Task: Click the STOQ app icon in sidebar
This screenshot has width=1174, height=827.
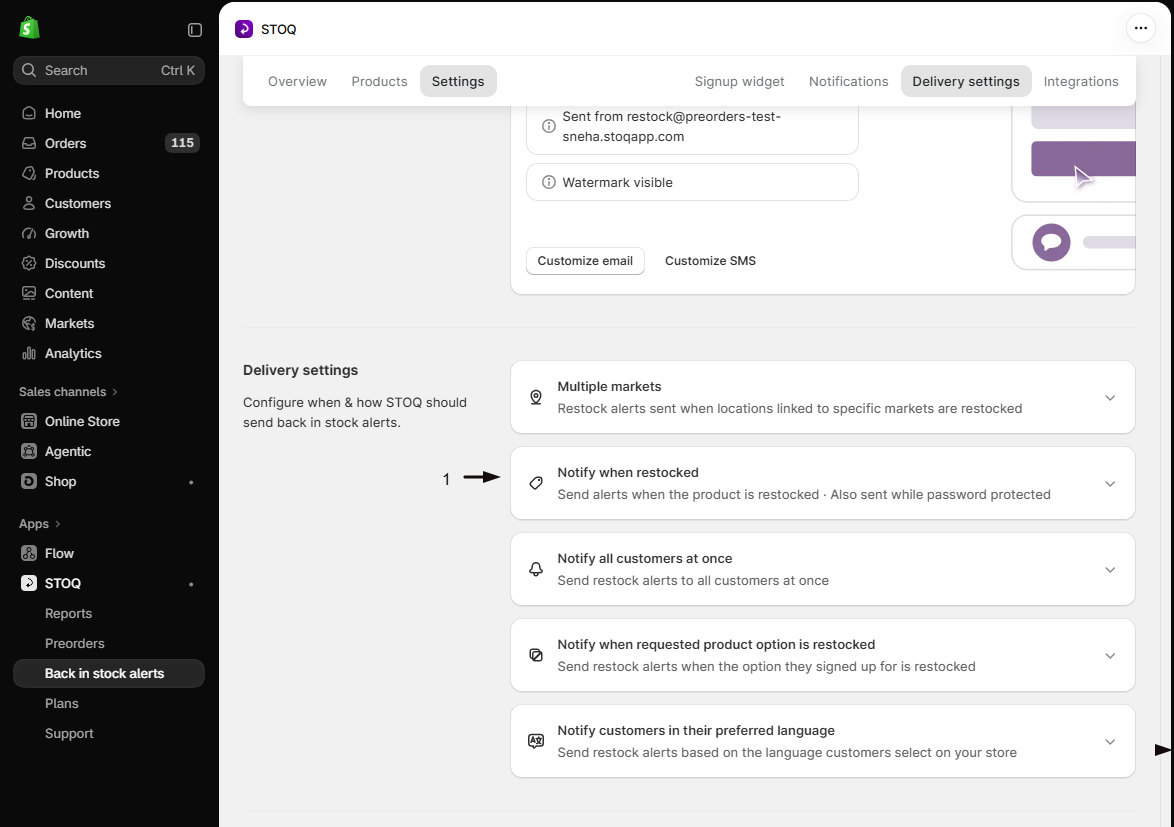Action: (29, 582)
